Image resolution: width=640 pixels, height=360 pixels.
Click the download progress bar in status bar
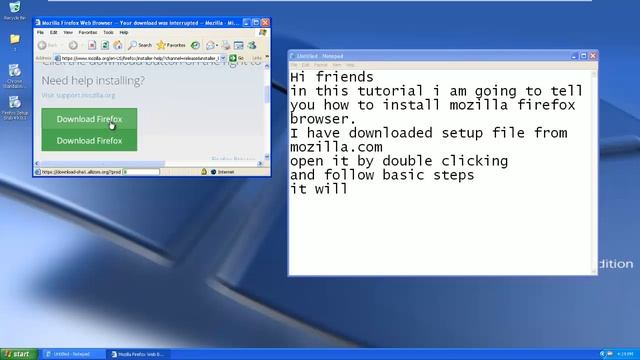click(141, 172)
